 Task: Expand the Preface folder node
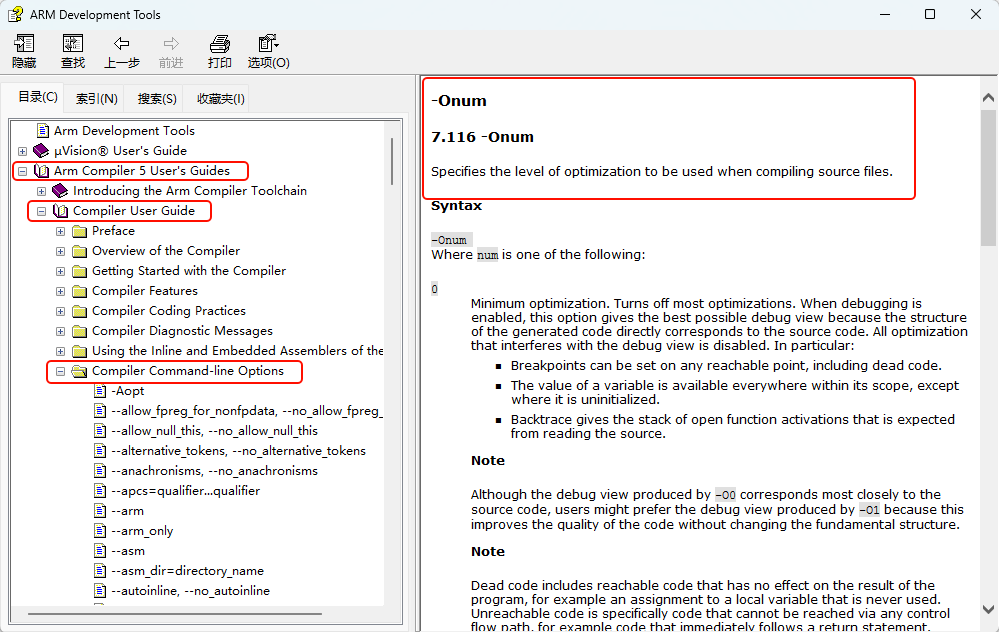click(x=60, y=231)
